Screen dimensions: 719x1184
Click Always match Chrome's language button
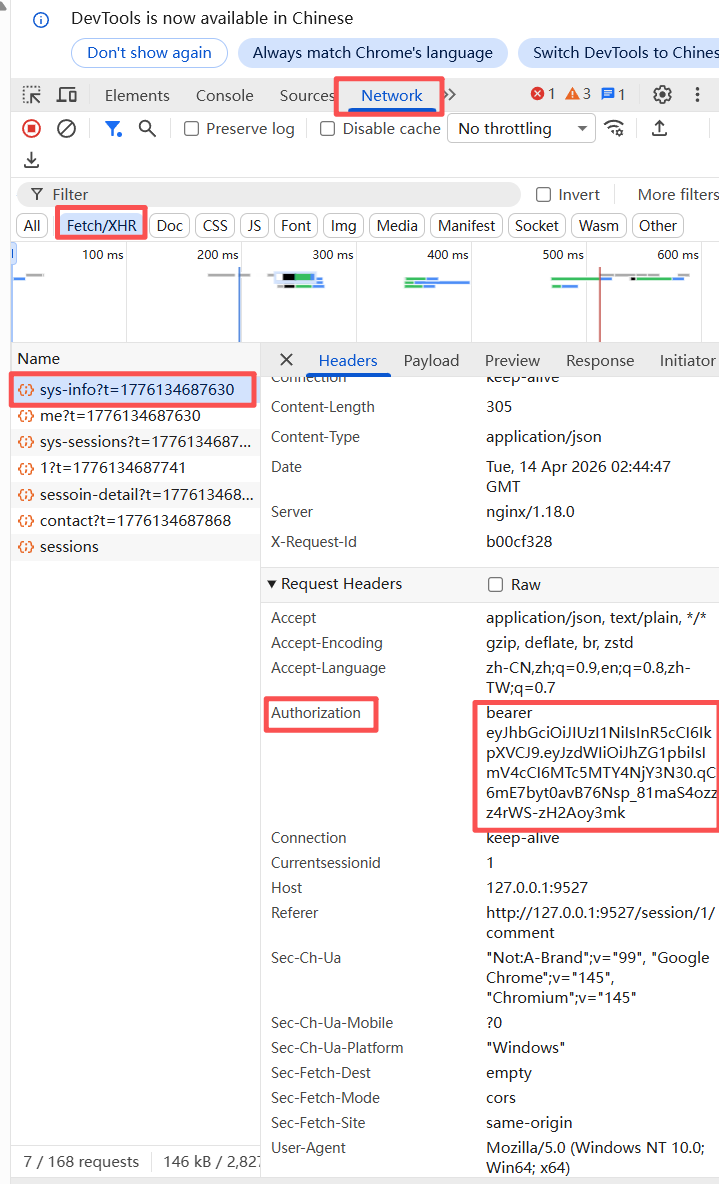click(372, 53)
